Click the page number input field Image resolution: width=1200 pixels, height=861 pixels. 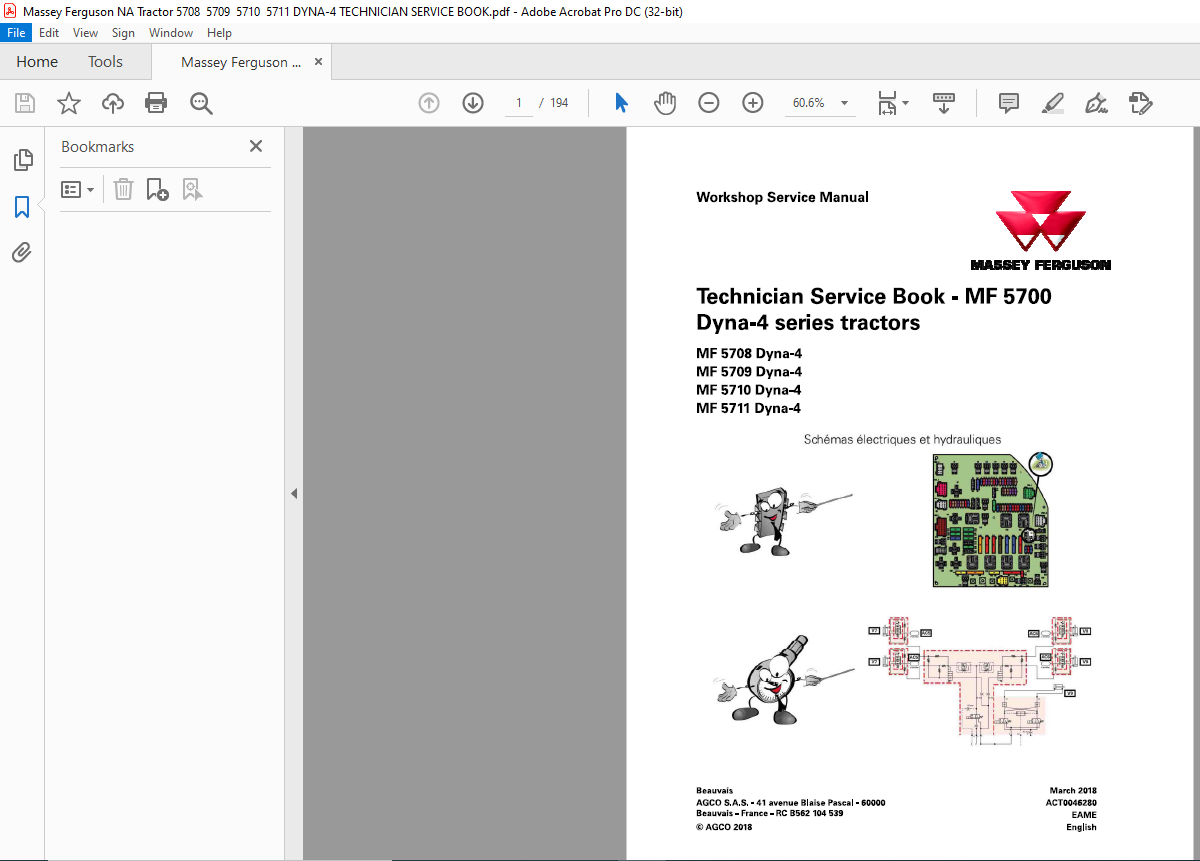coord(519,103)
